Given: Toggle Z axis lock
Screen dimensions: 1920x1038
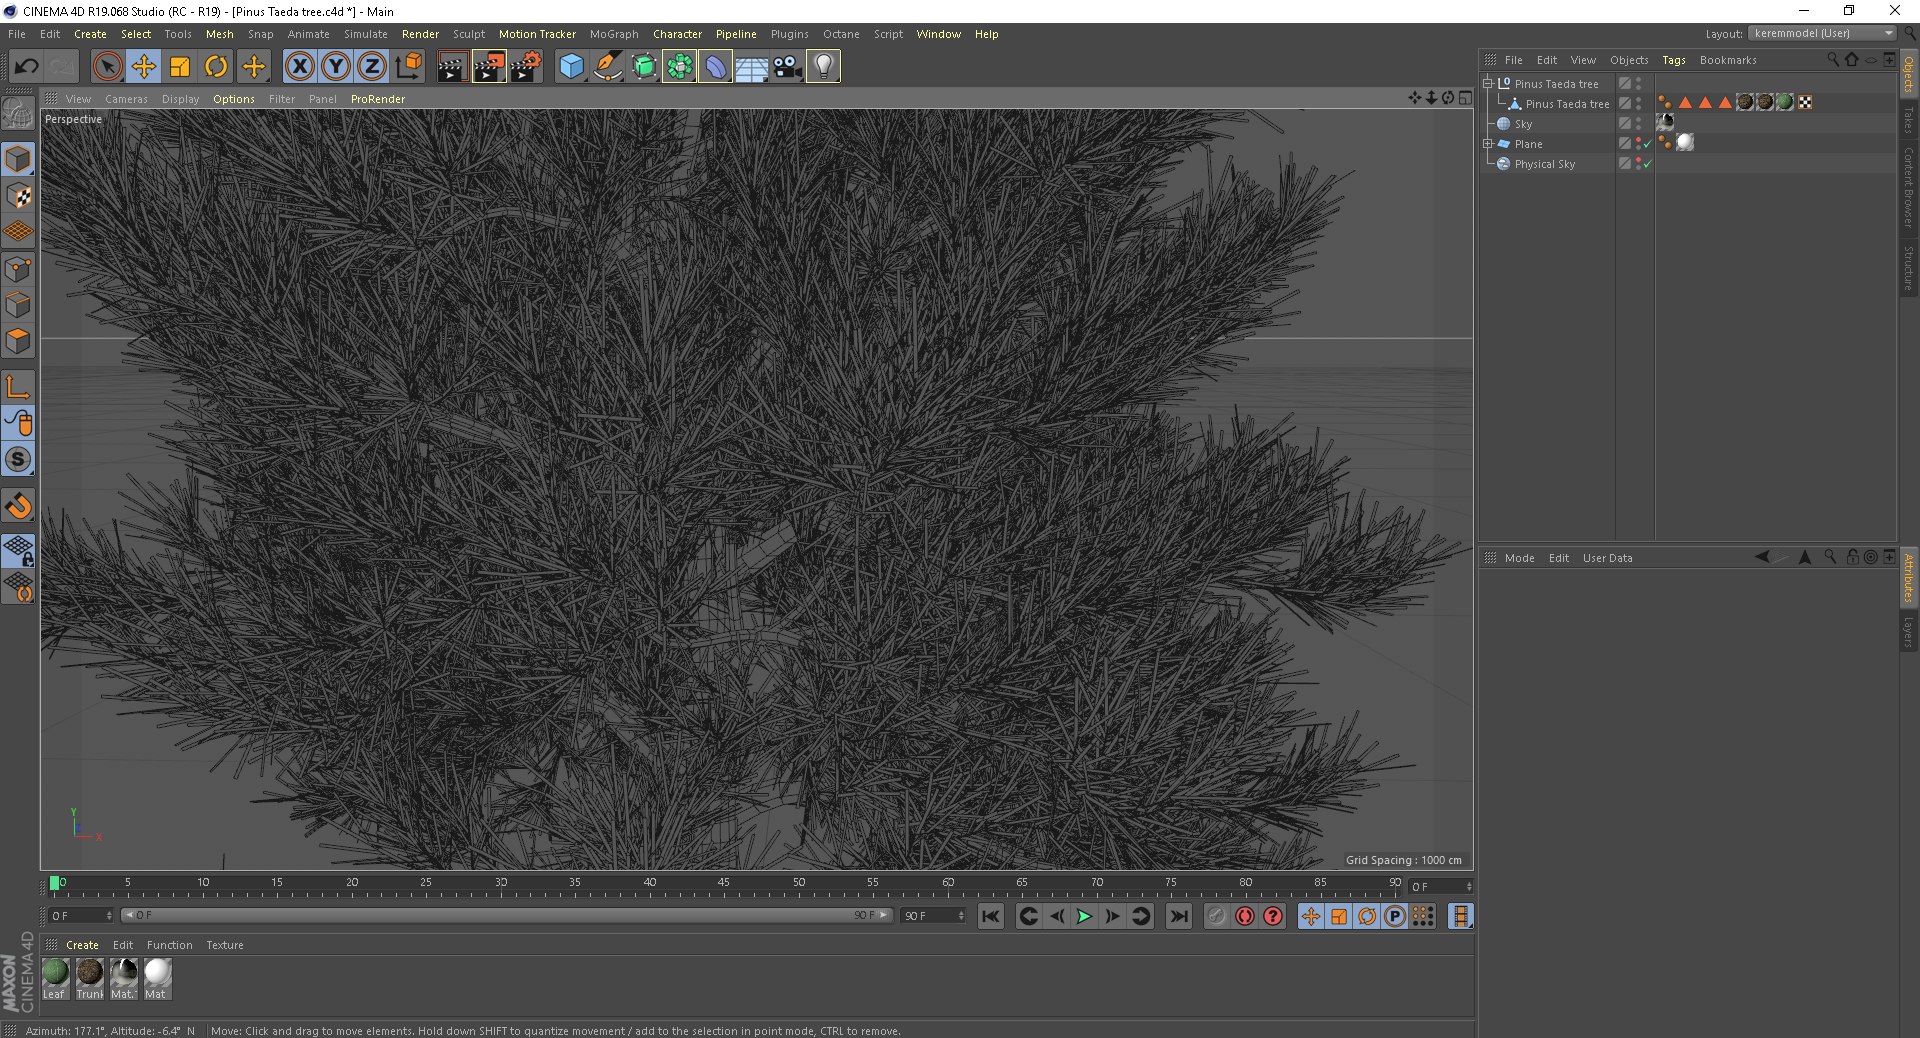Looking at the screenshot, I should click(x=372, y=67).
